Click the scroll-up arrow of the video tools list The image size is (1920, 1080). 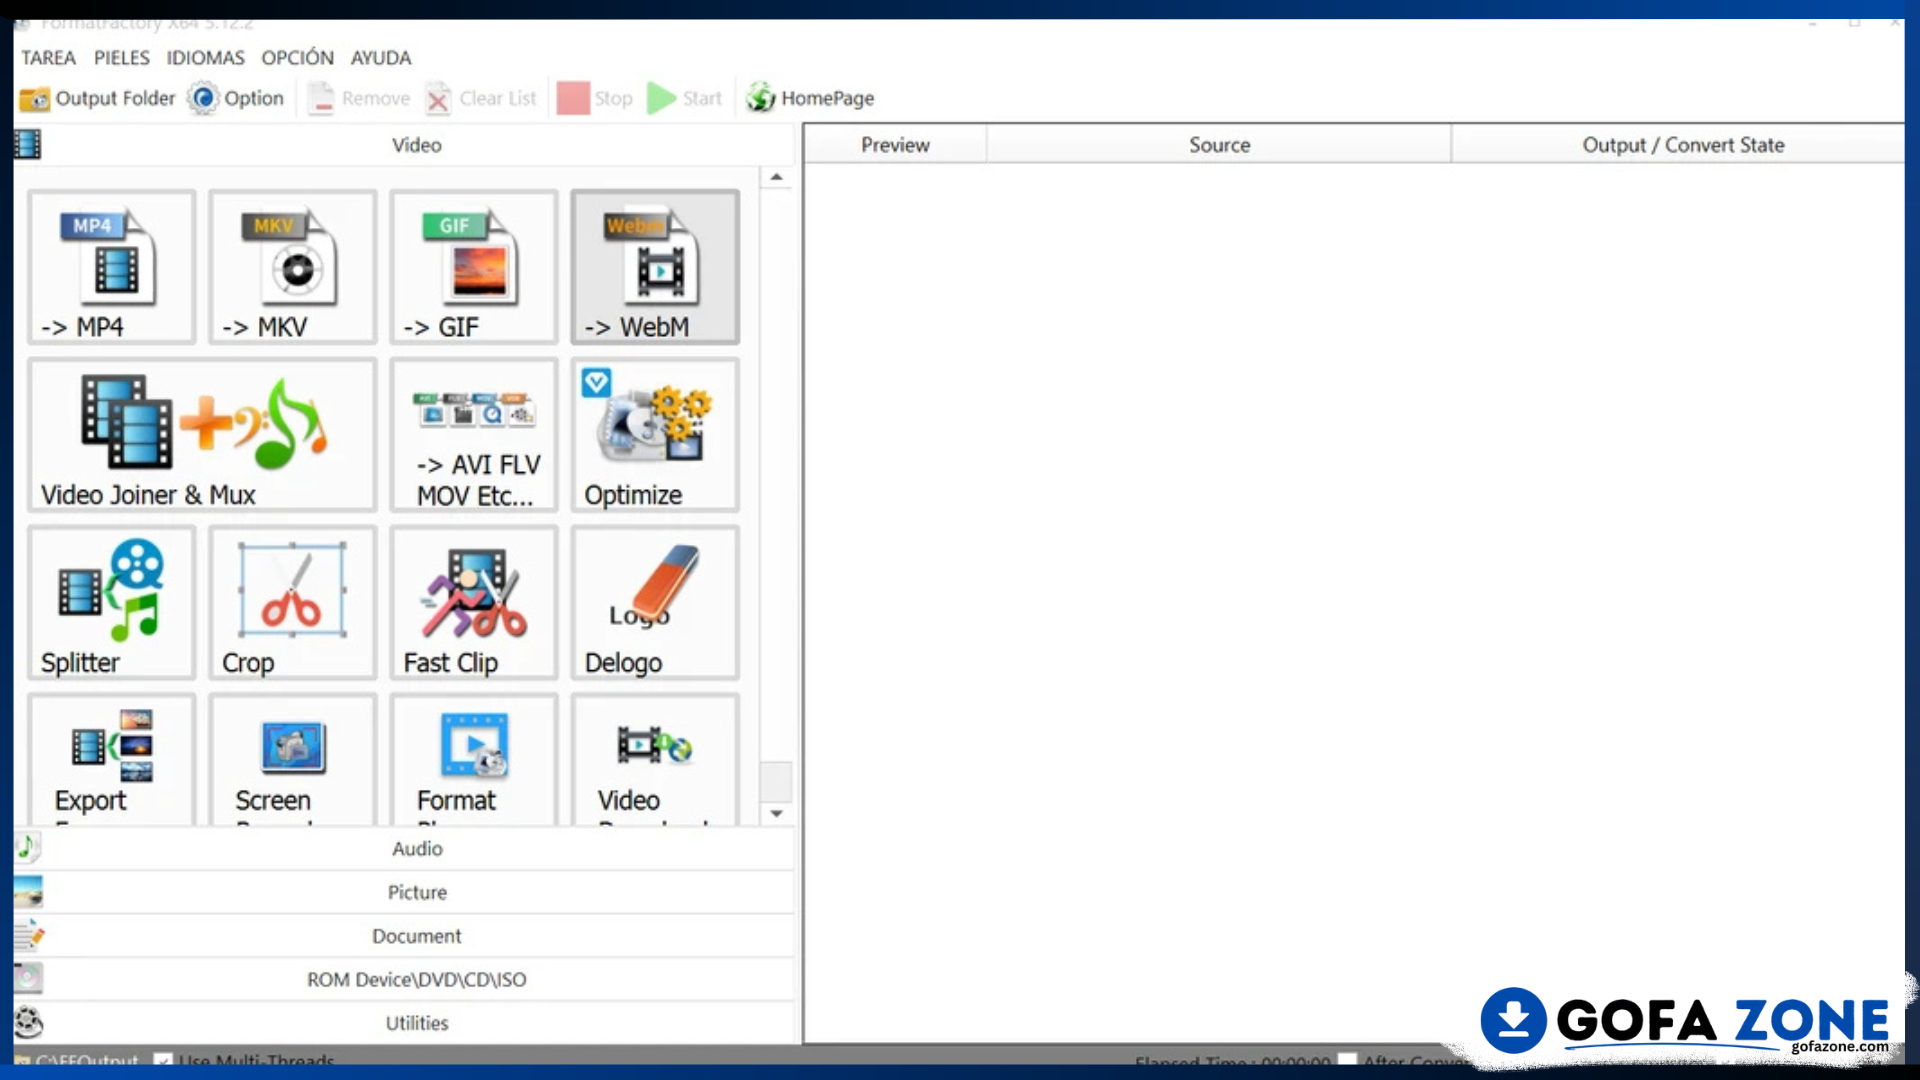coord(776,177)
